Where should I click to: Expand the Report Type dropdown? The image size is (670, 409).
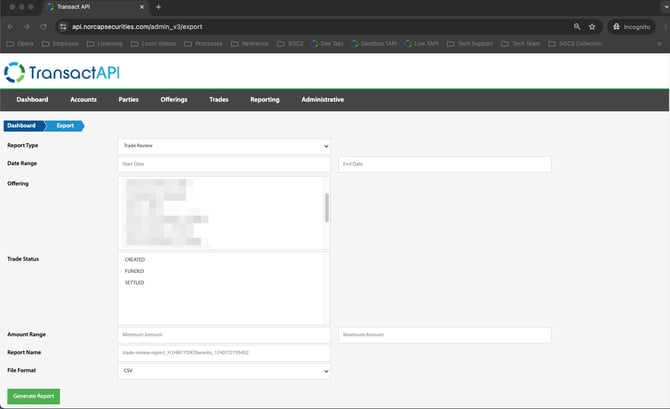pyautogui.click(x=224, y=146)
